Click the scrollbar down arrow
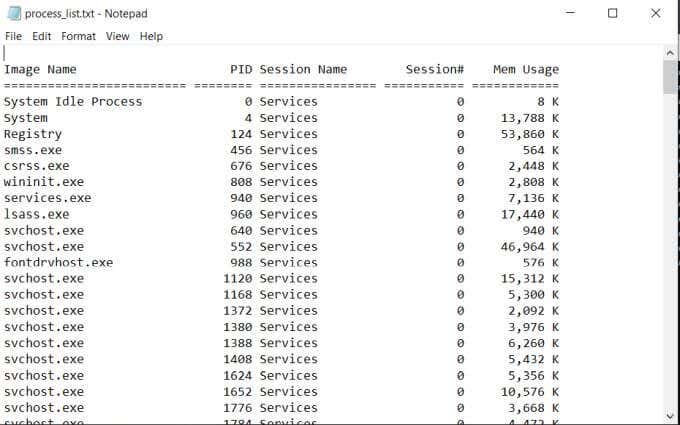This screenshot has height=425, width=680. pos(670,416)
